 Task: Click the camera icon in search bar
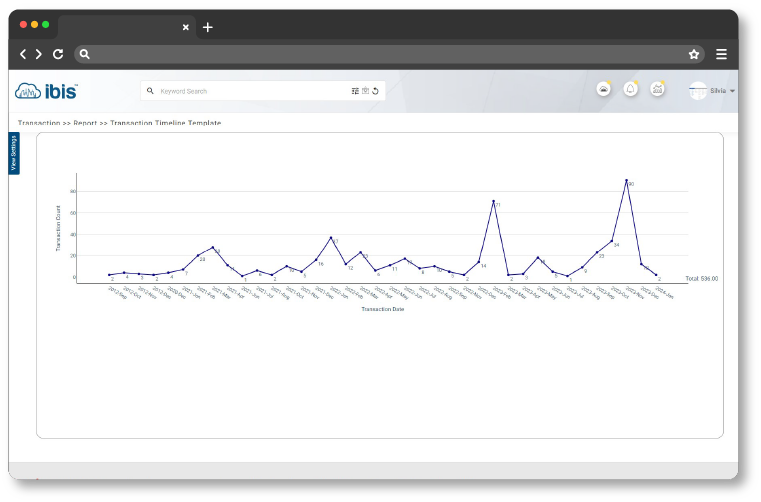click(x=365, y=91)
